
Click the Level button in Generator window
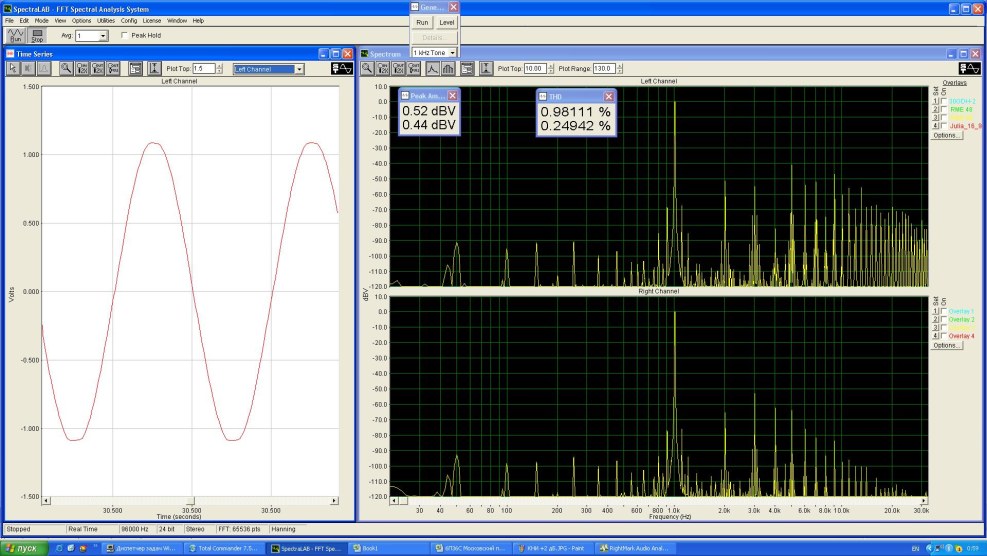(446, 22)
